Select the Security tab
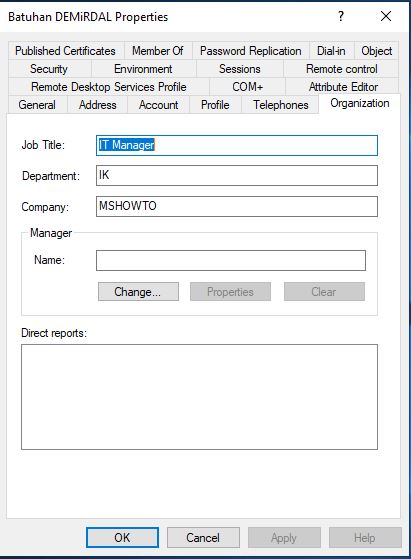The width and height of the screenshot is (411, 559). click(x=49, y=69)
